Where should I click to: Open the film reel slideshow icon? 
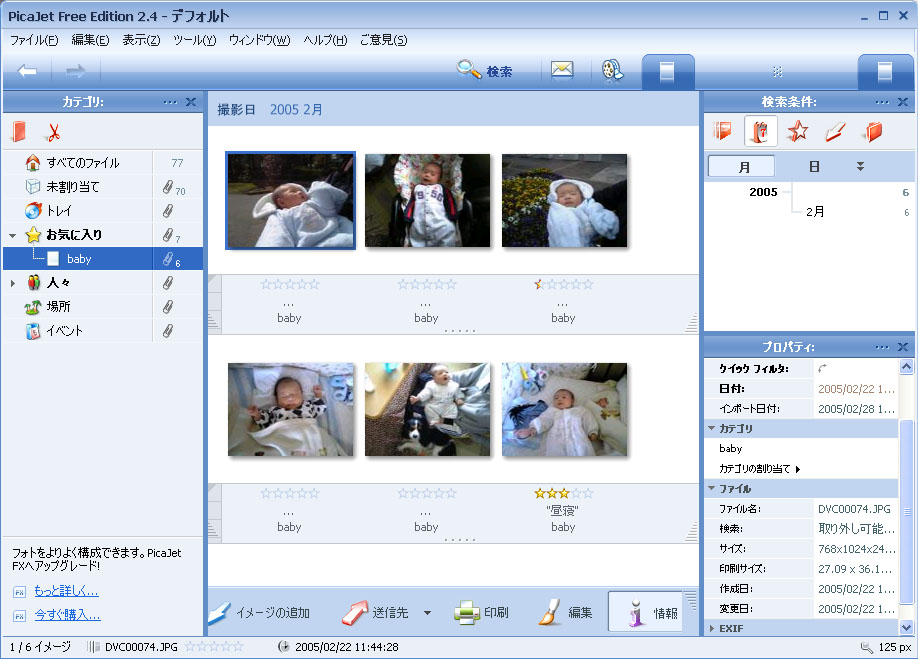pos(612,71)
